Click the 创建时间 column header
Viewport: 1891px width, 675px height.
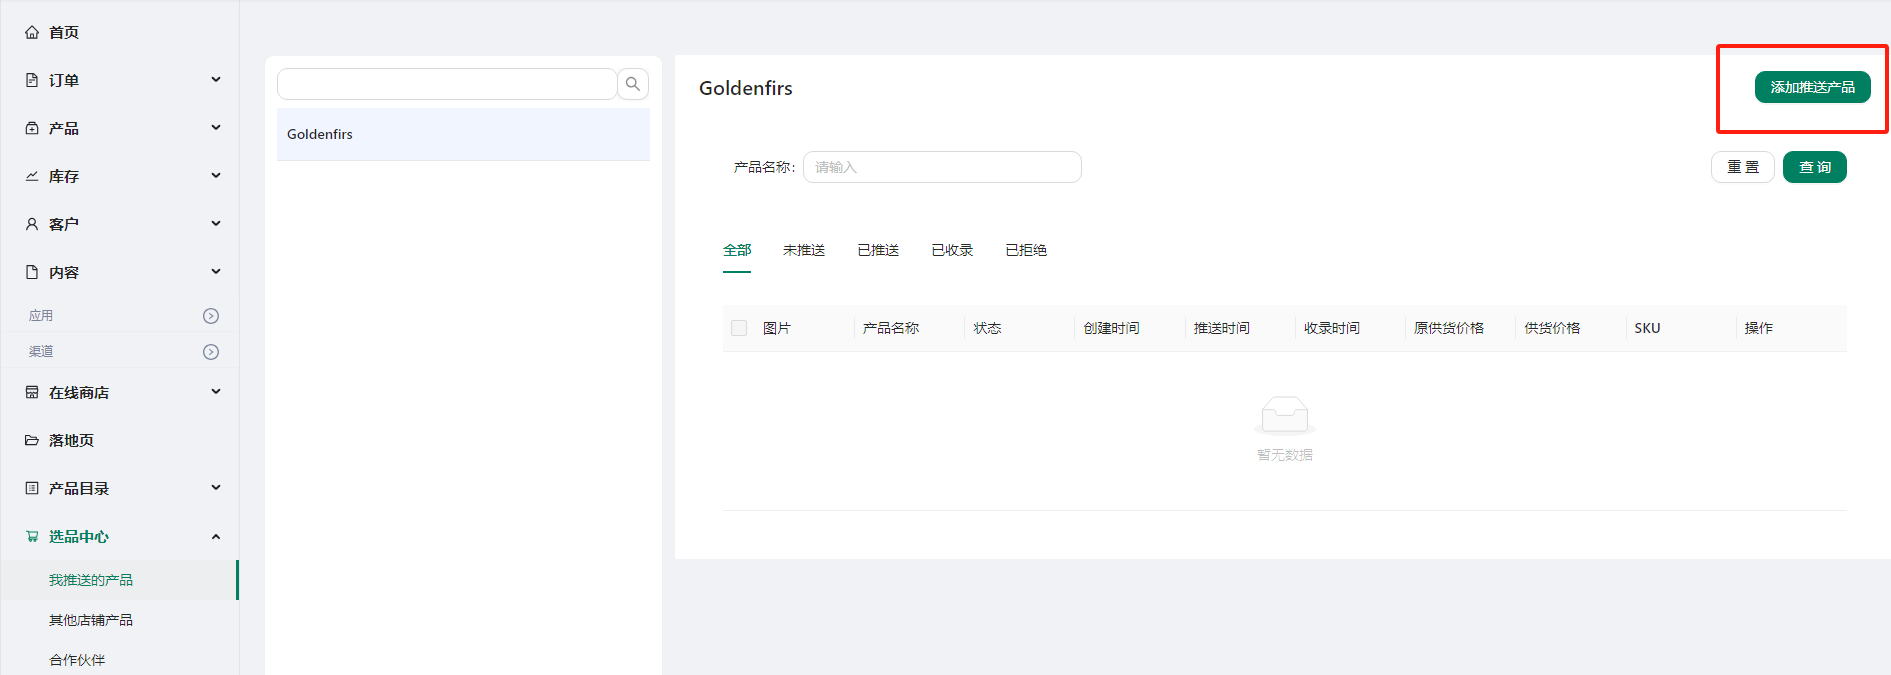click(1111, 328)
